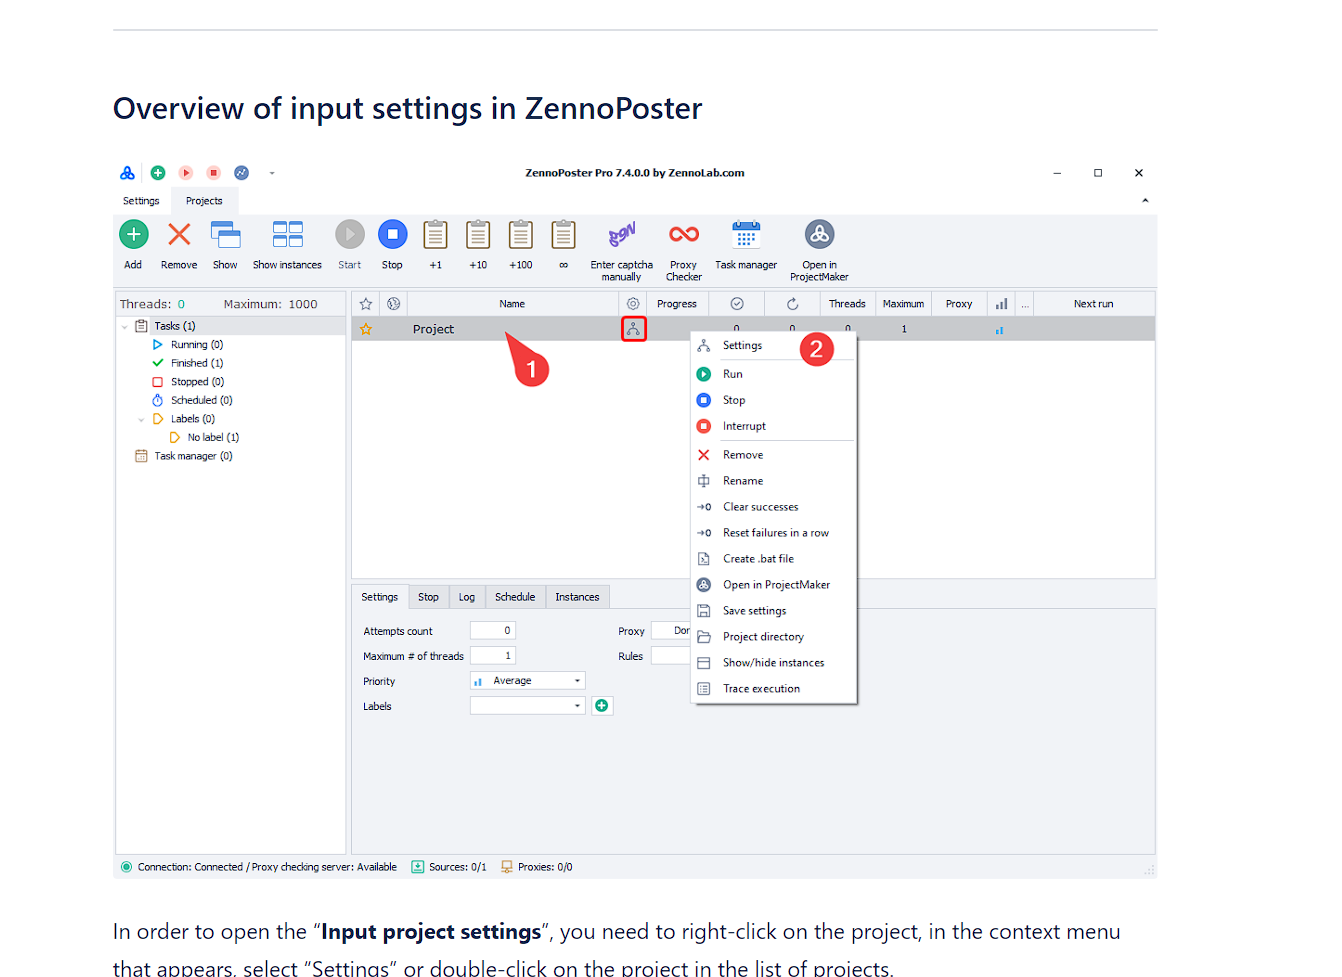Select Running (0) in the task tree

[x=197, y=345]
